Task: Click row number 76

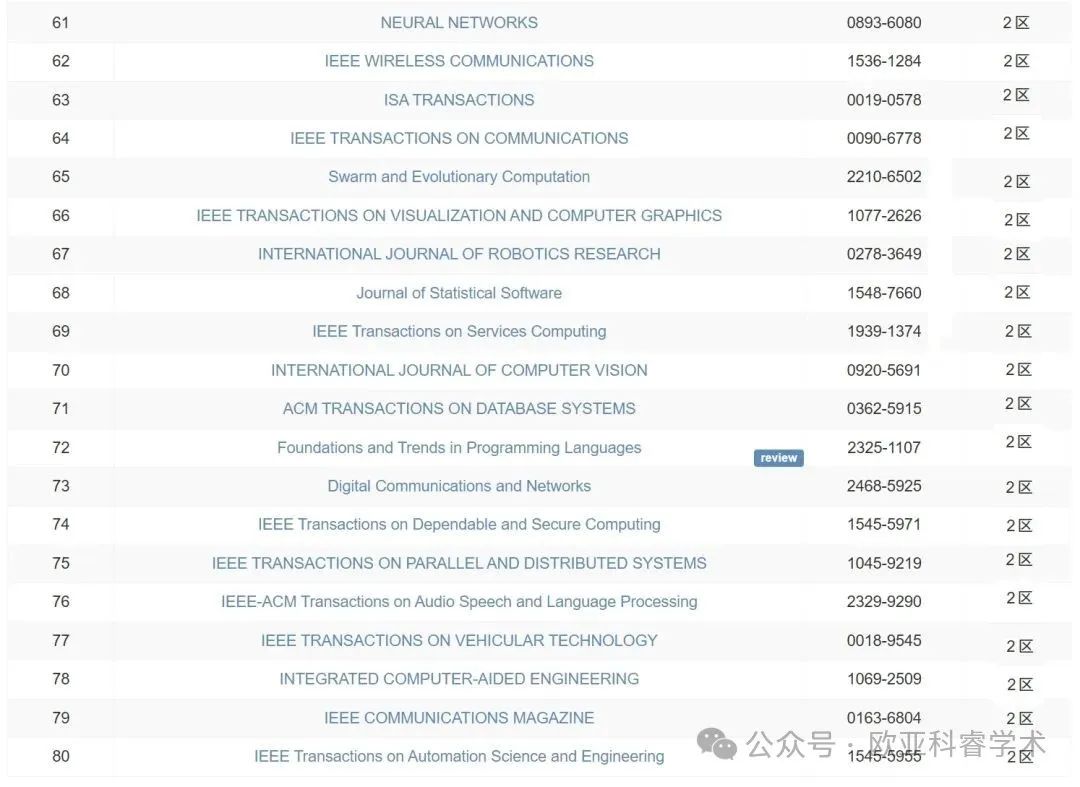Action: tap(61, 602)
